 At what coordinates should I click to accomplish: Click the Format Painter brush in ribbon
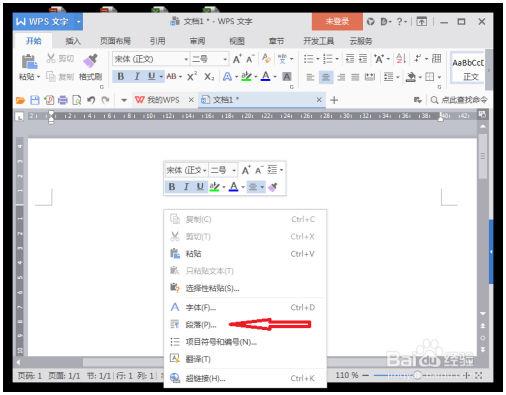pyautogui.click(x=90, y=60)
